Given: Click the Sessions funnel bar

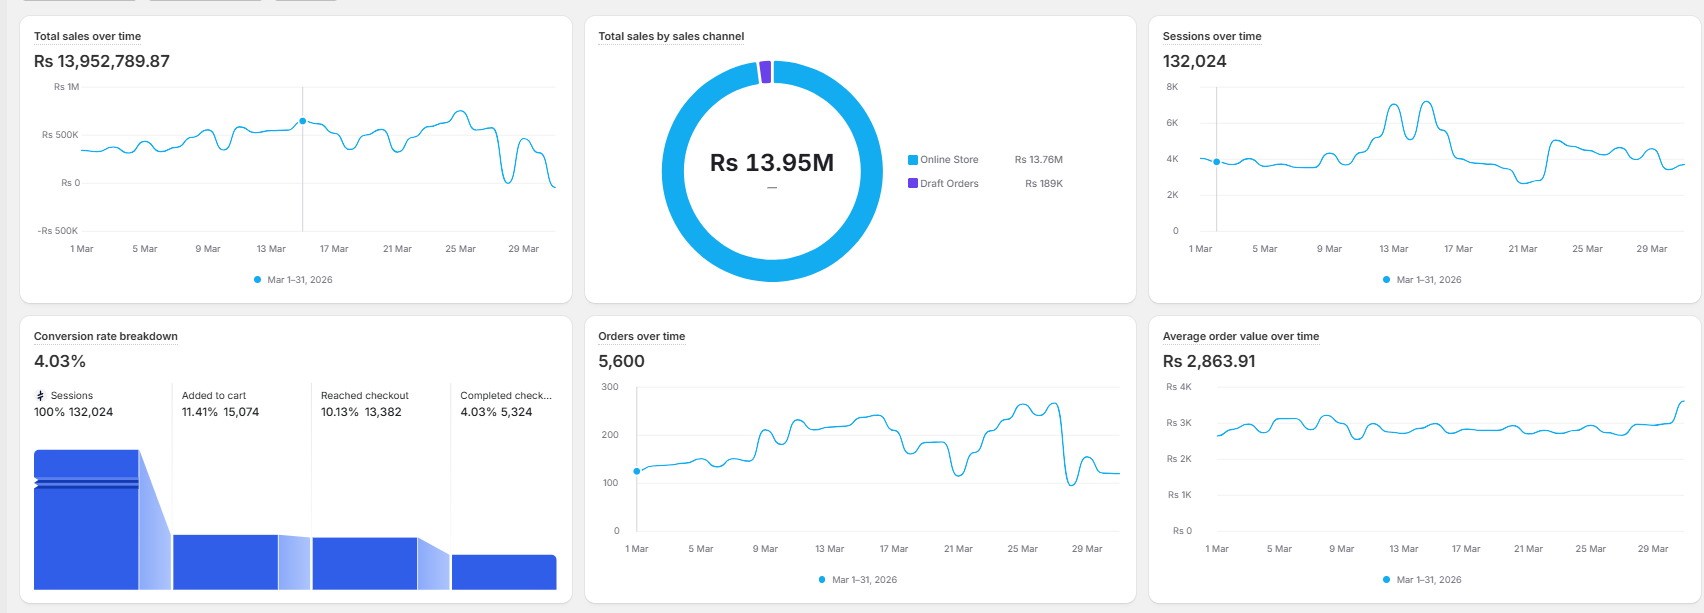Looking at the screenshot, I should click(x=86, y=520).
